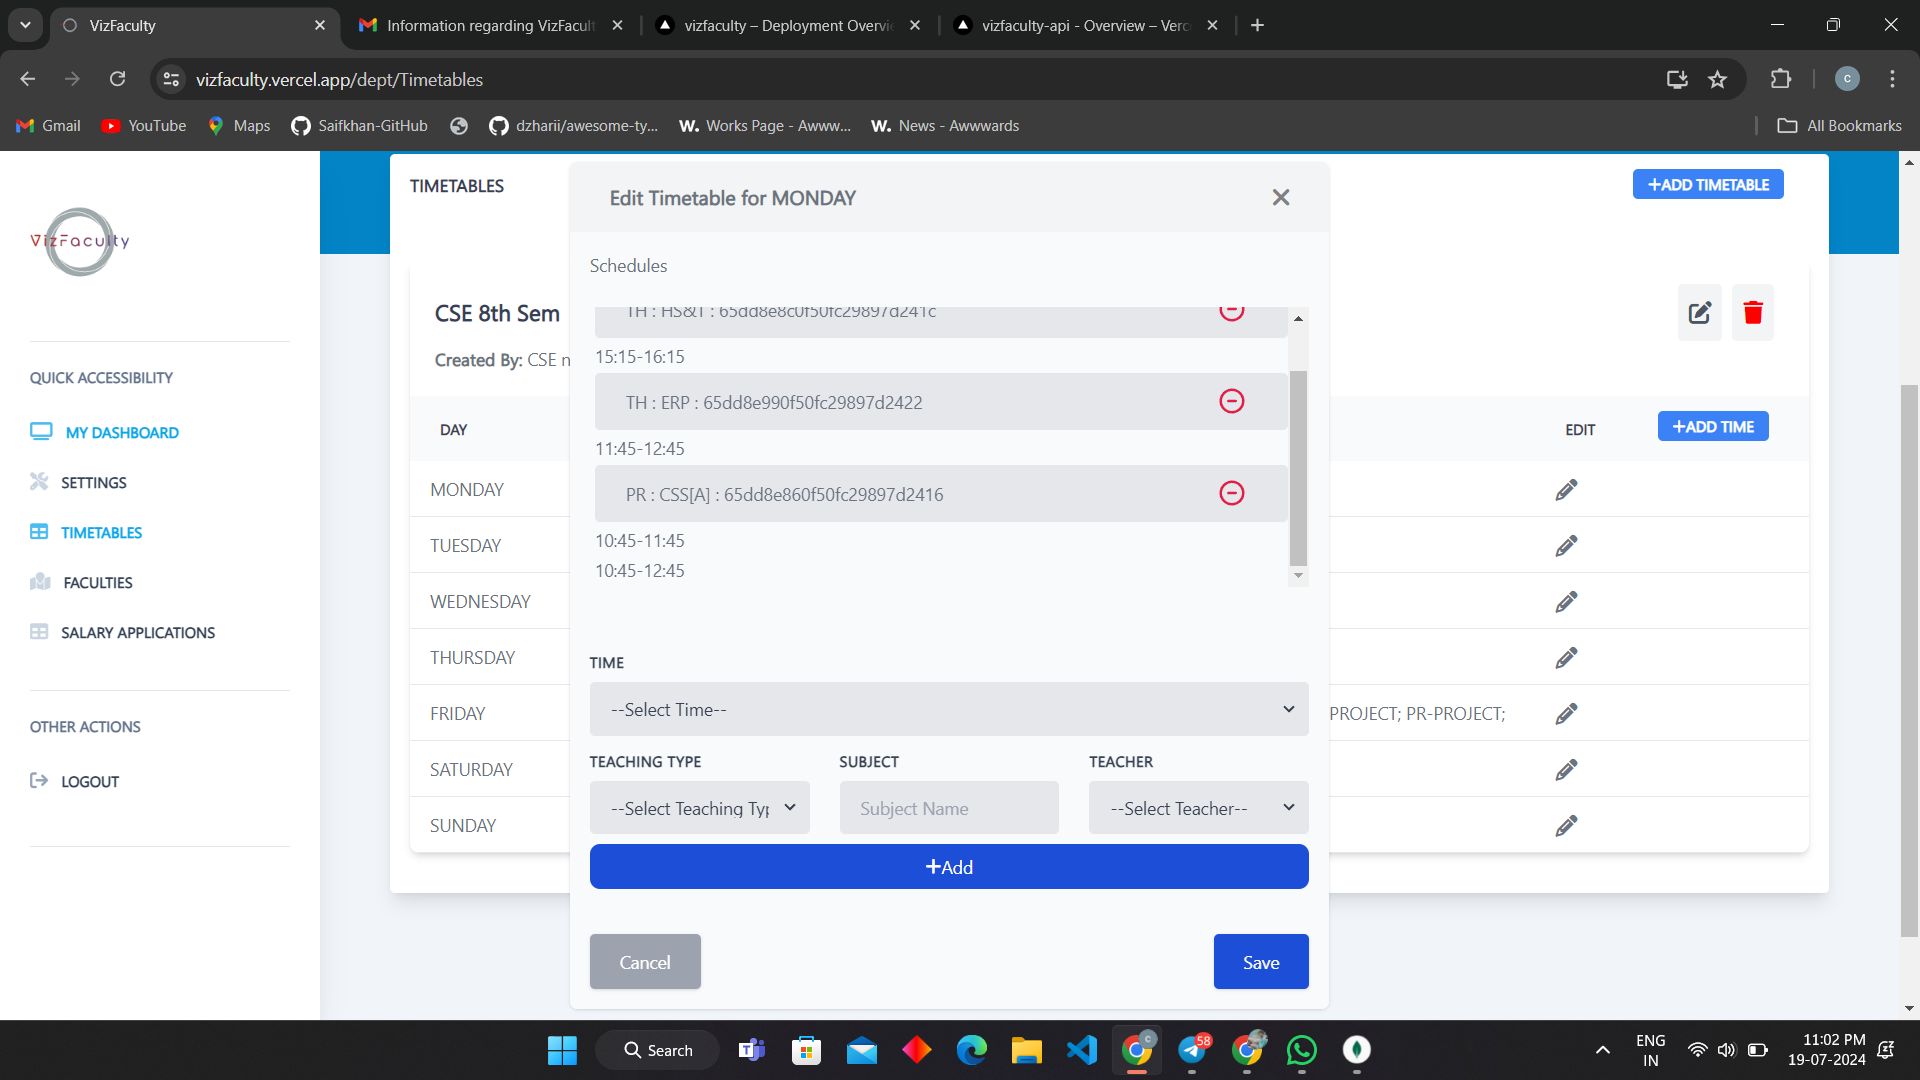Open TIMETABLES section in sidebar
The width and height of the screenshot is (1920, 1080).
pyautogui.click(x=102, y=533)
